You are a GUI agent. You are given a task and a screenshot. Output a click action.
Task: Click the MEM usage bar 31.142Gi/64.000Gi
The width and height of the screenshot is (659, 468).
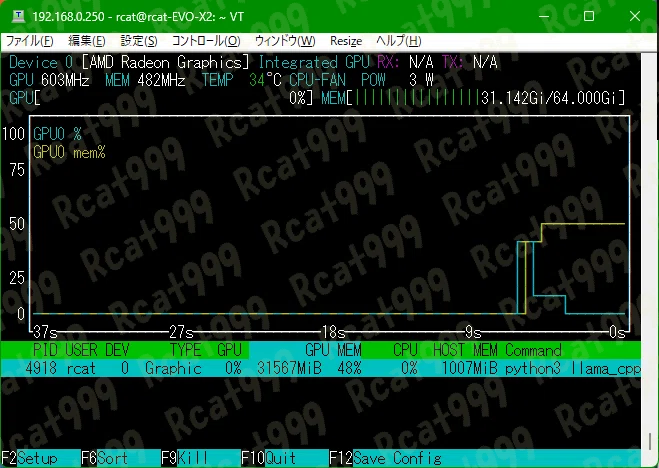pyautogui.click(x=473, y=98)
